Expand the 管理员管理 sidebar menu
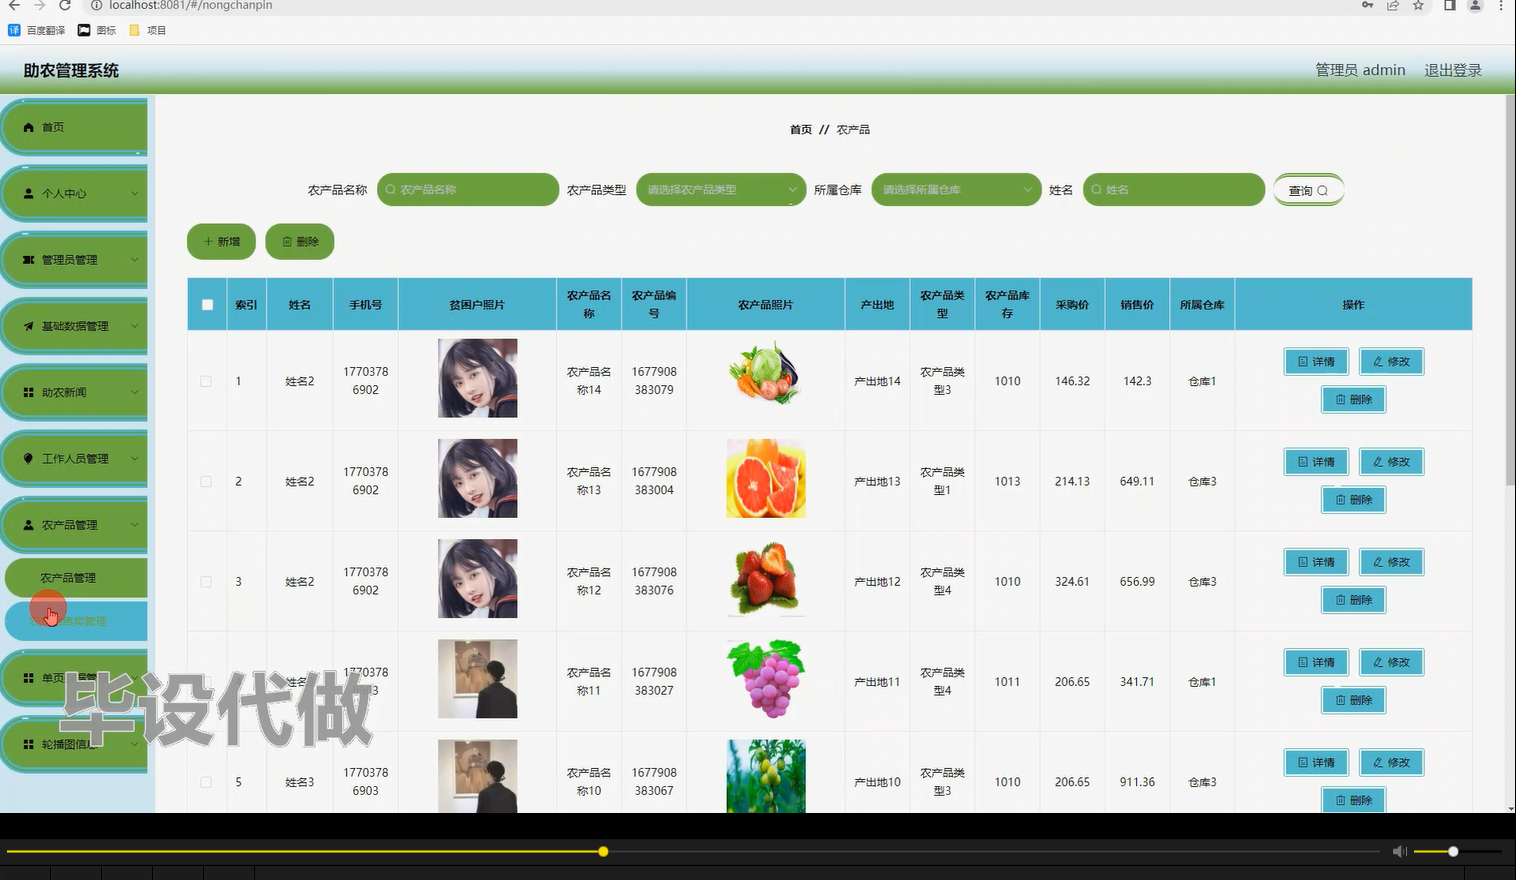This screenshot has height=880, width=1516. pyautogui.click(x=75, y=260)
